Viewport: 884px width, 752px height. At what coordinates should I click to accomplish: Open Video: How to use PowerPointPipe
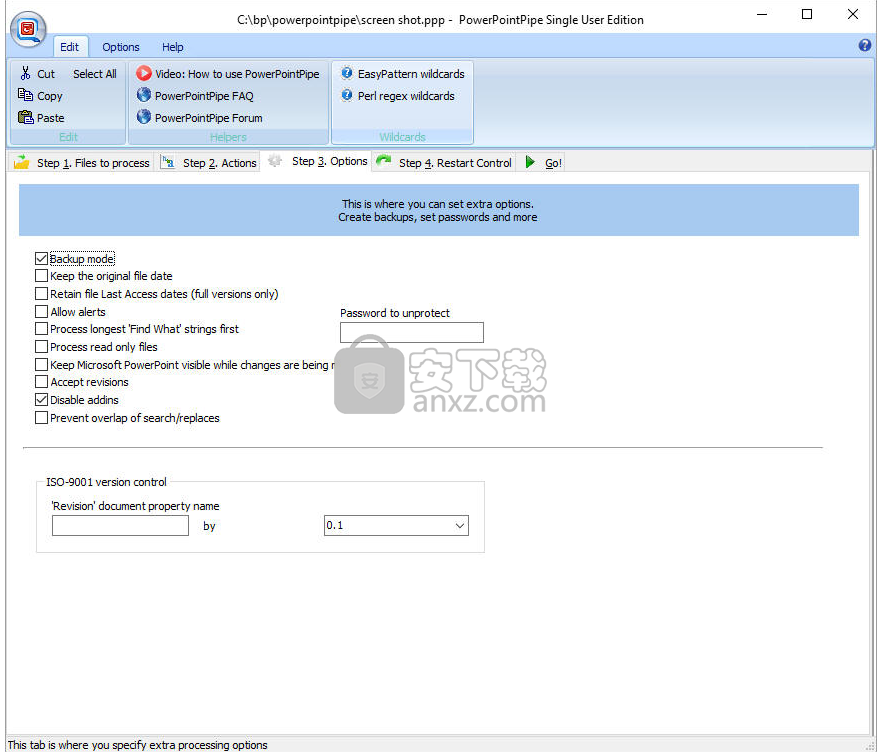(x=237, y=74)
